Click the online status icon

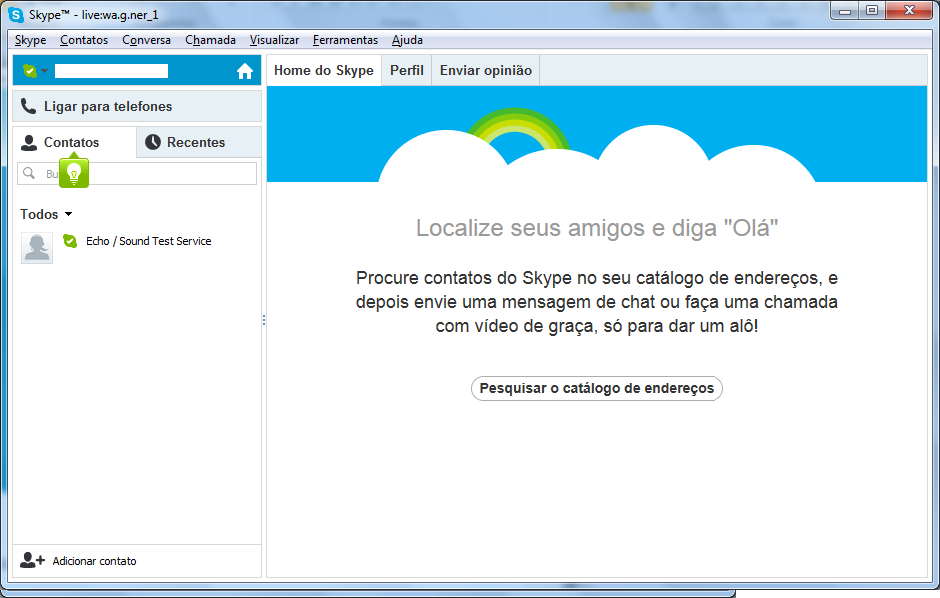tap(29, 71)
